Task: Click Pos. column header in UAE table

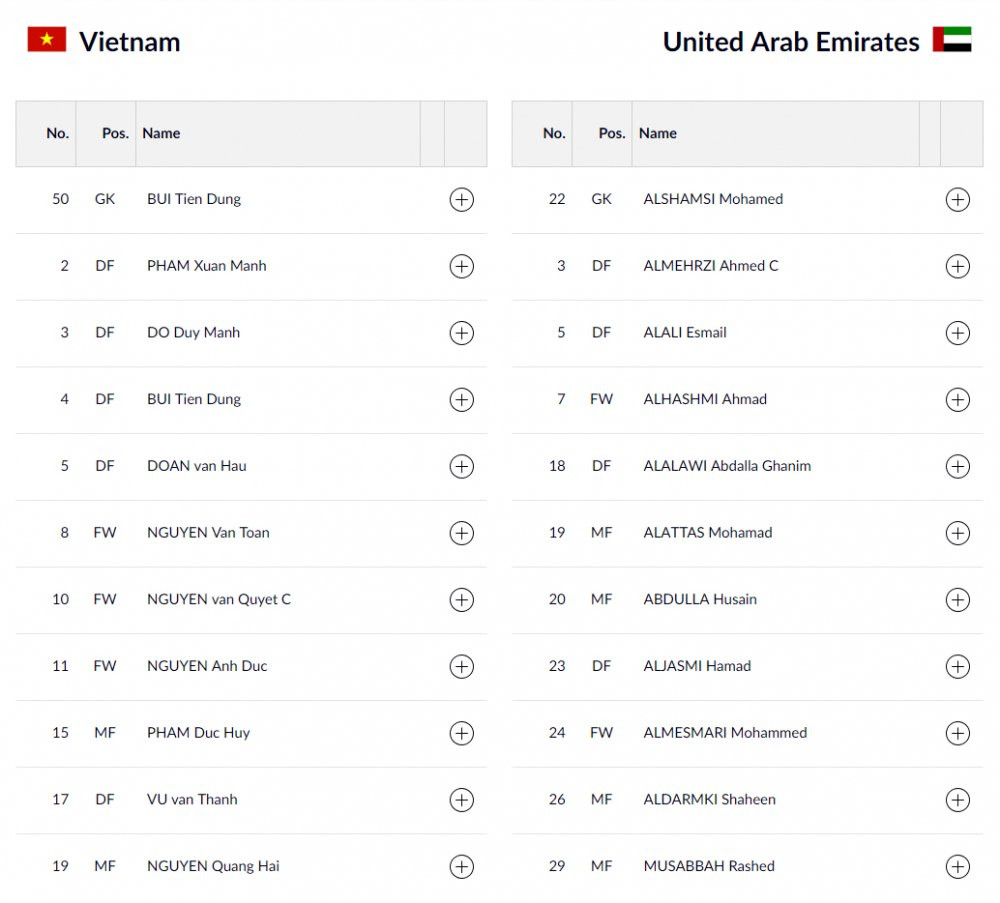Action: point(611,133)
